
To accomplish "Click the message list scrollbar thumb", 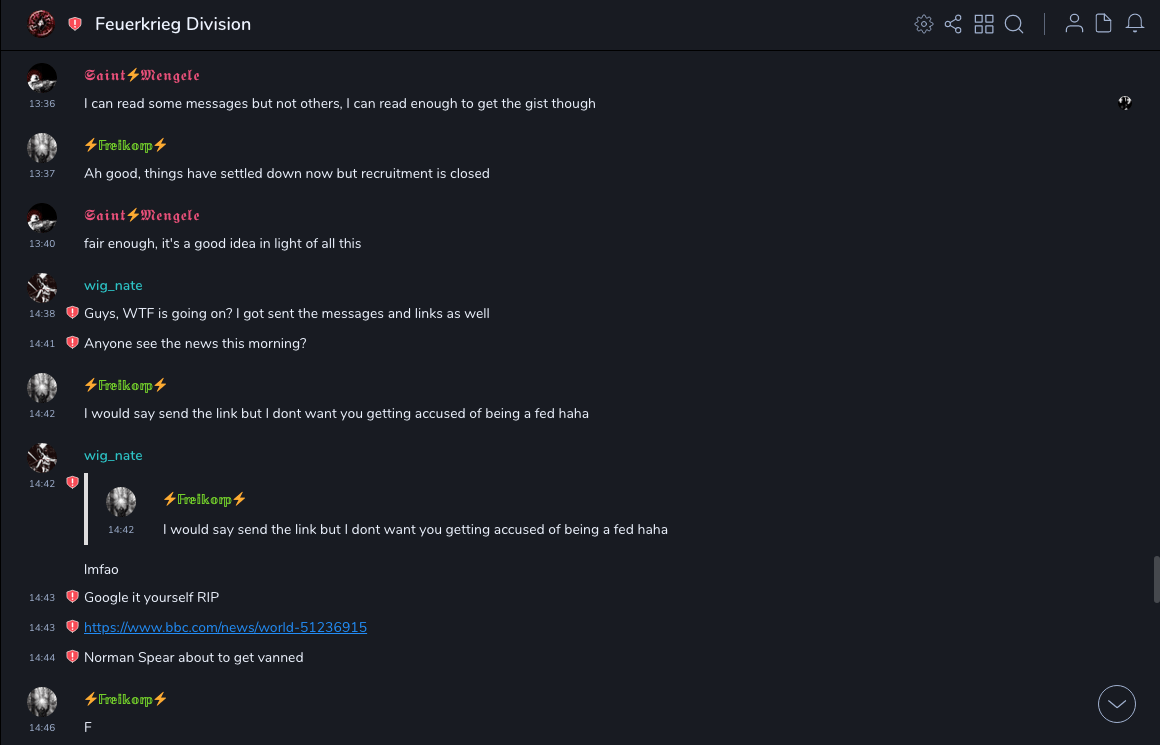I will [1156, 578].
